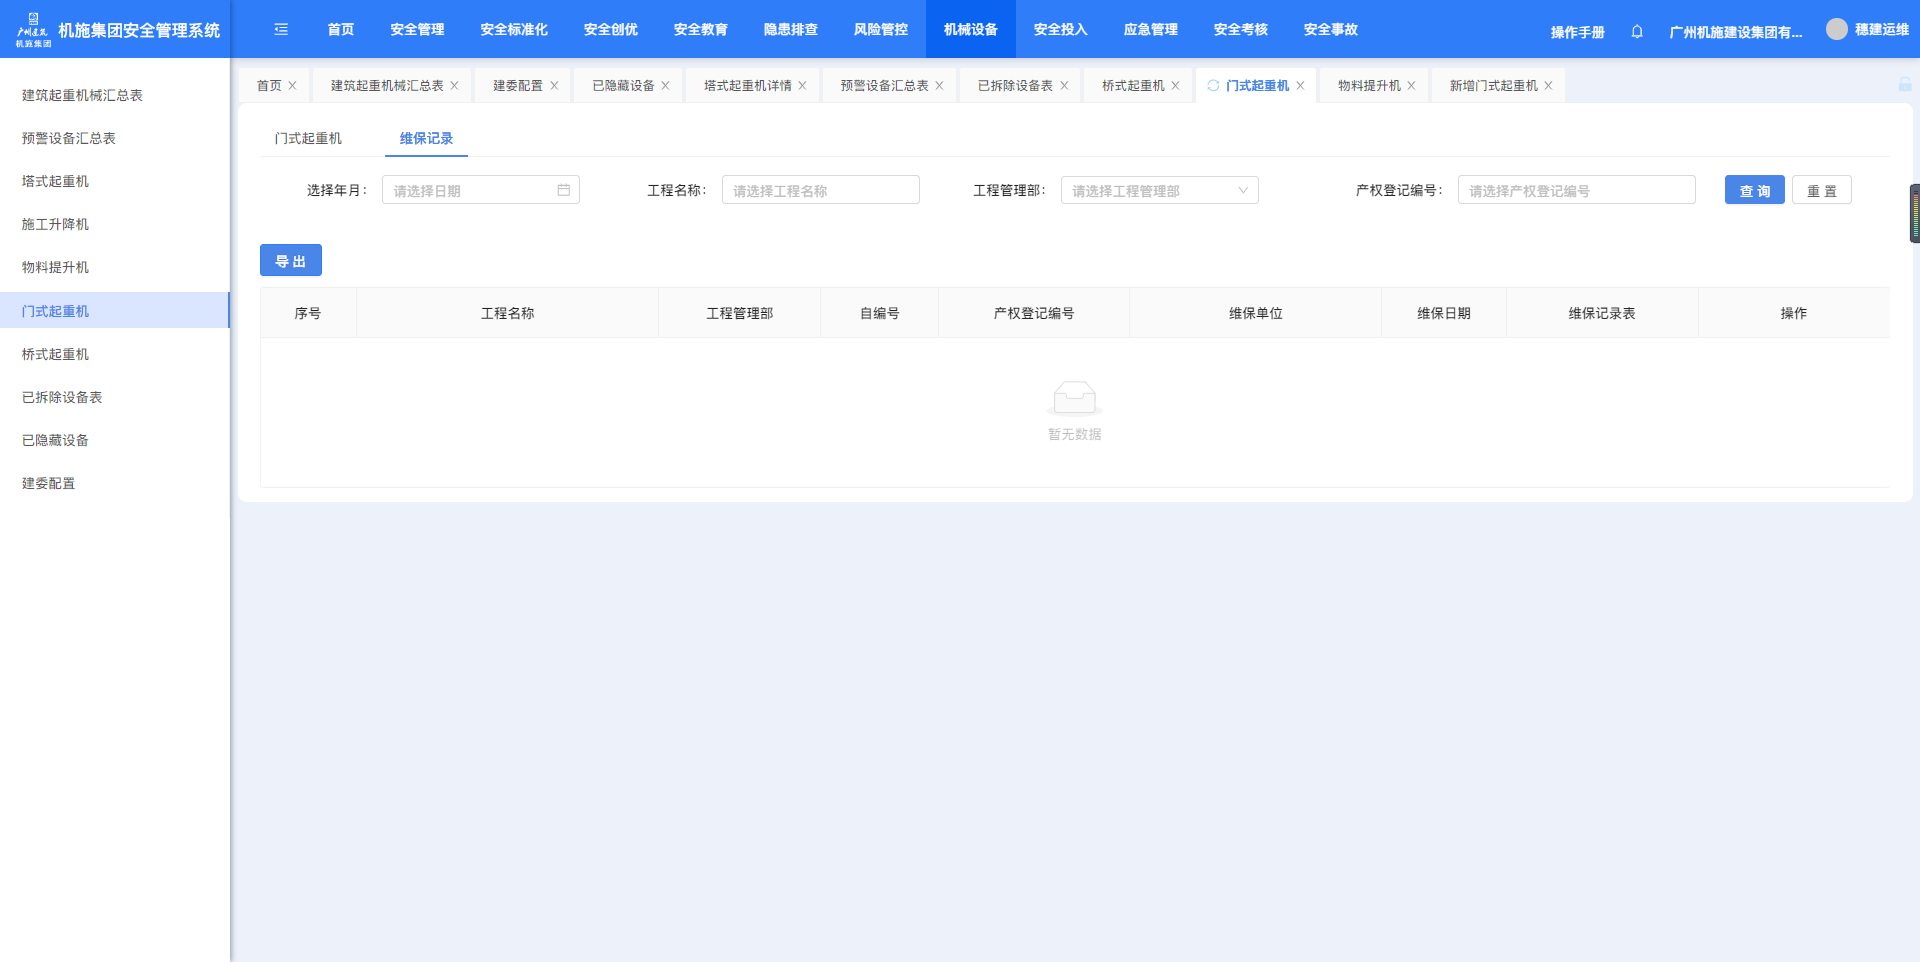Screen dimensions: 1920x962
Task: Click the 导出 export button
Action: 290,261
